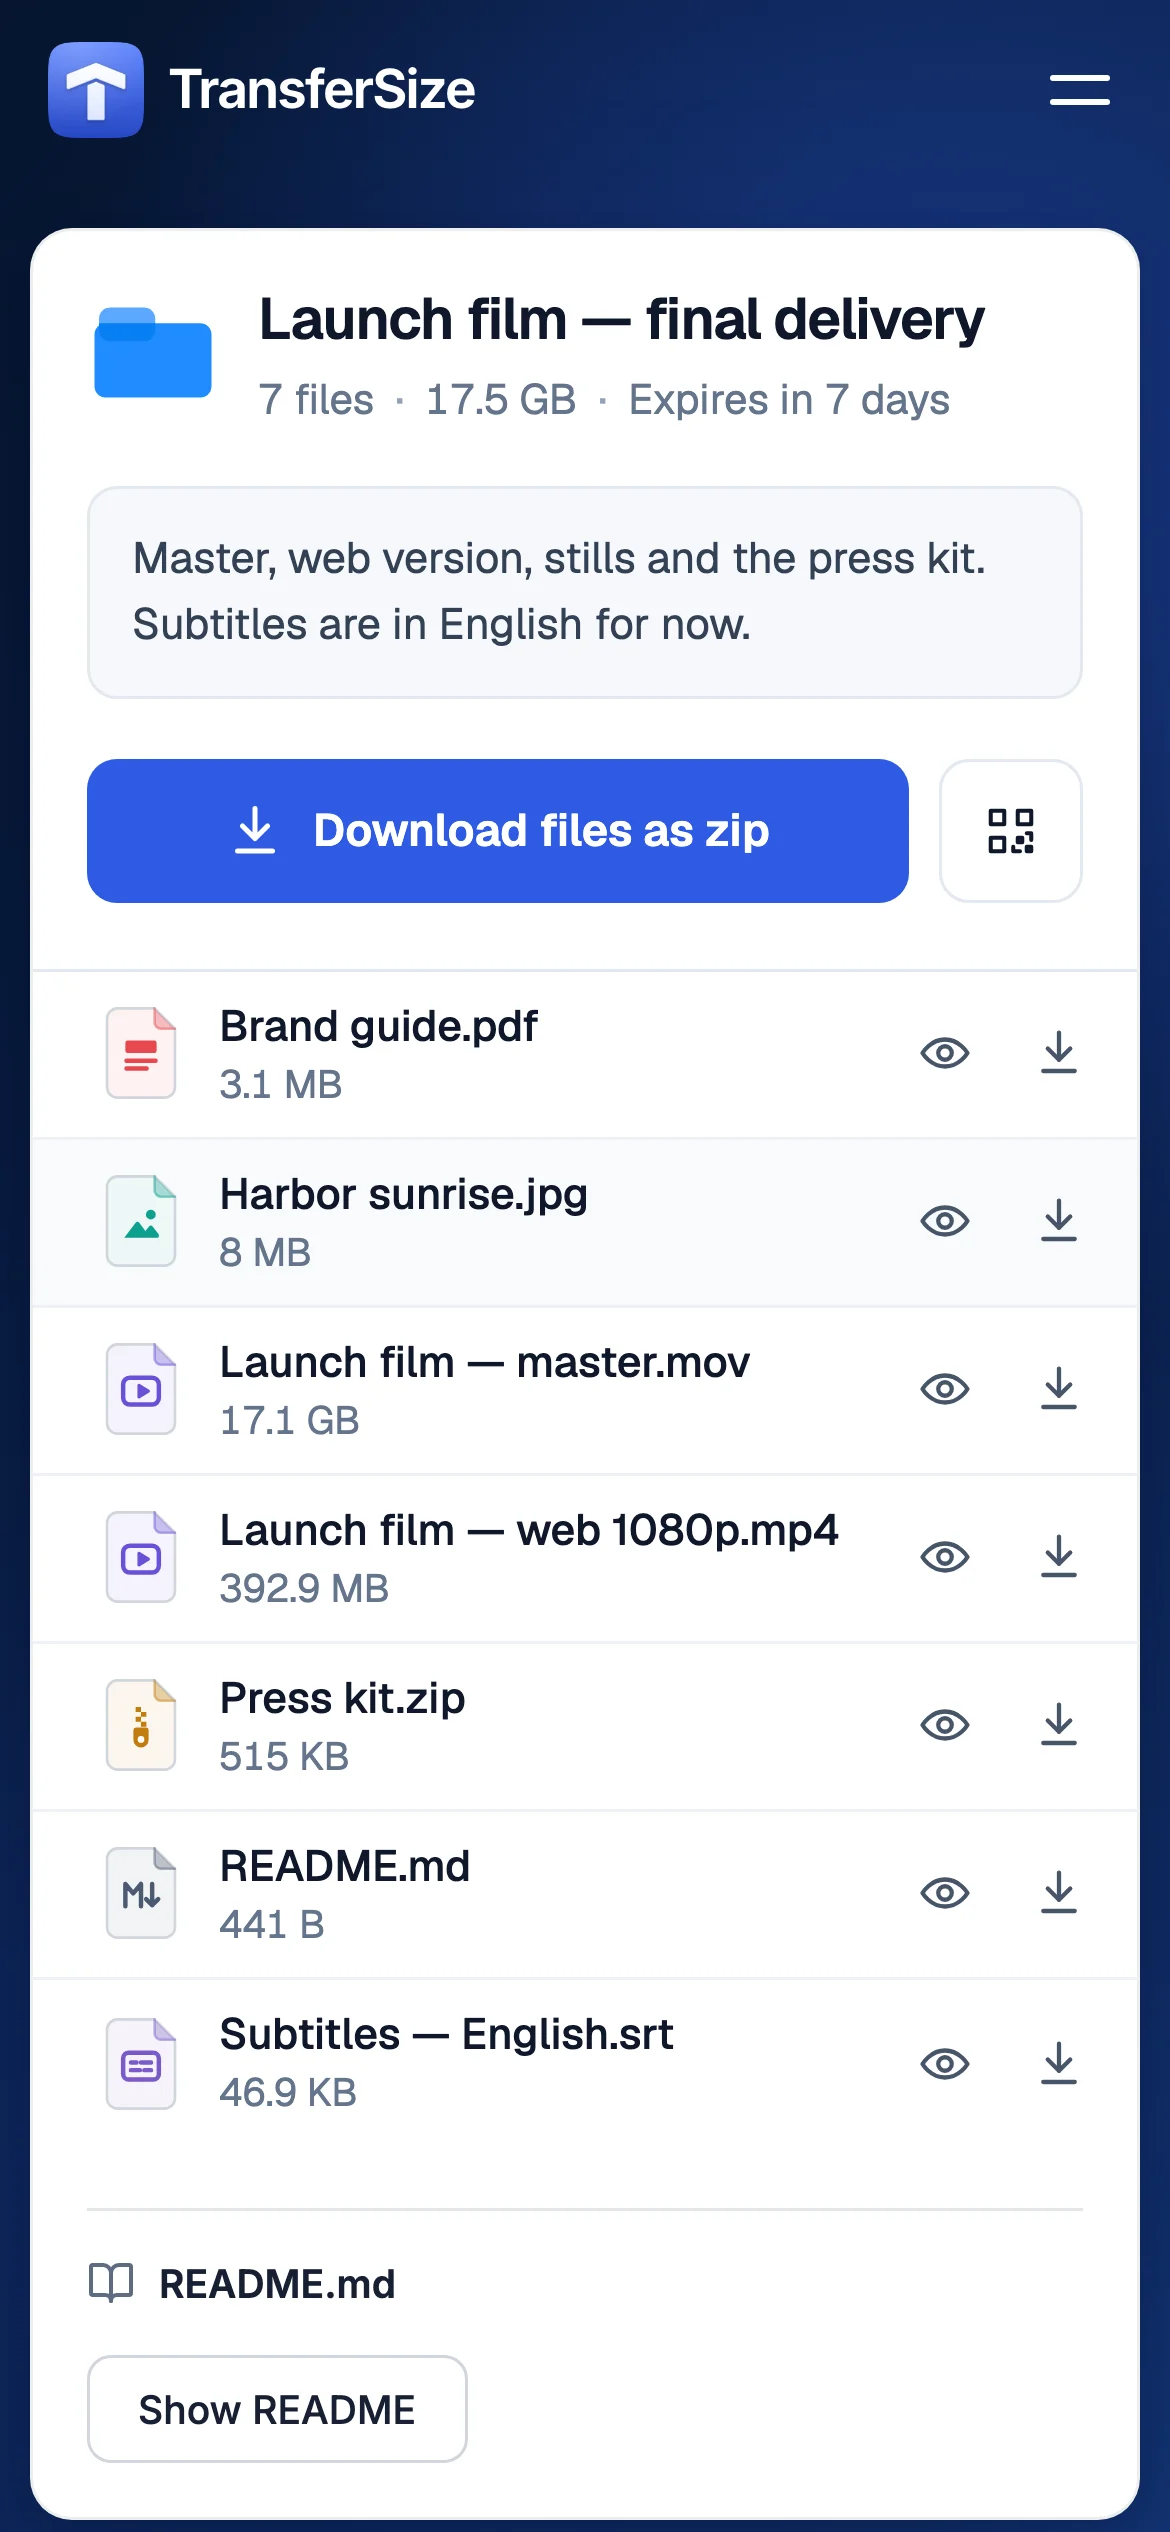
Task: Click the image file icon for Harbor sunrise
Action: [141, 1221]
